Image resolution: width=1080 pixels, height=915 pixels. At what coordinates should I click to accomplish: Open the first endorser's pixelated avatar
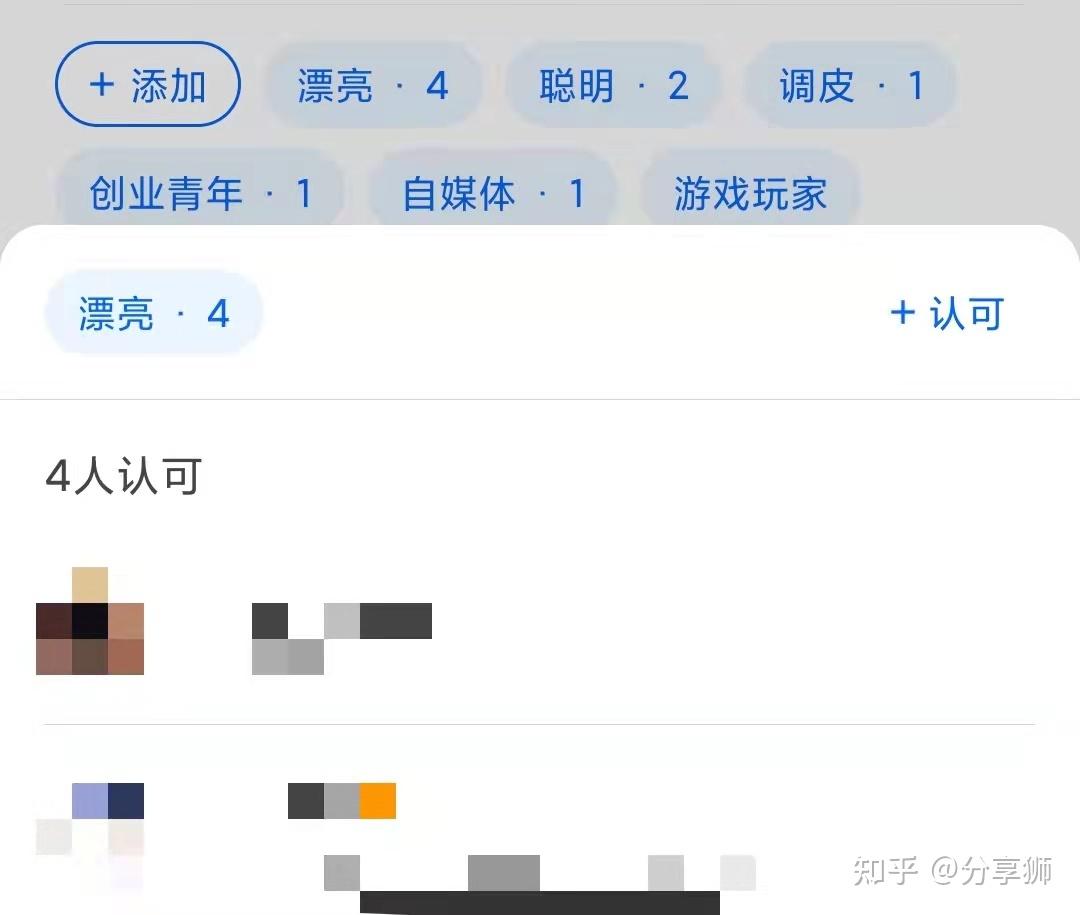tap(90, 621)
